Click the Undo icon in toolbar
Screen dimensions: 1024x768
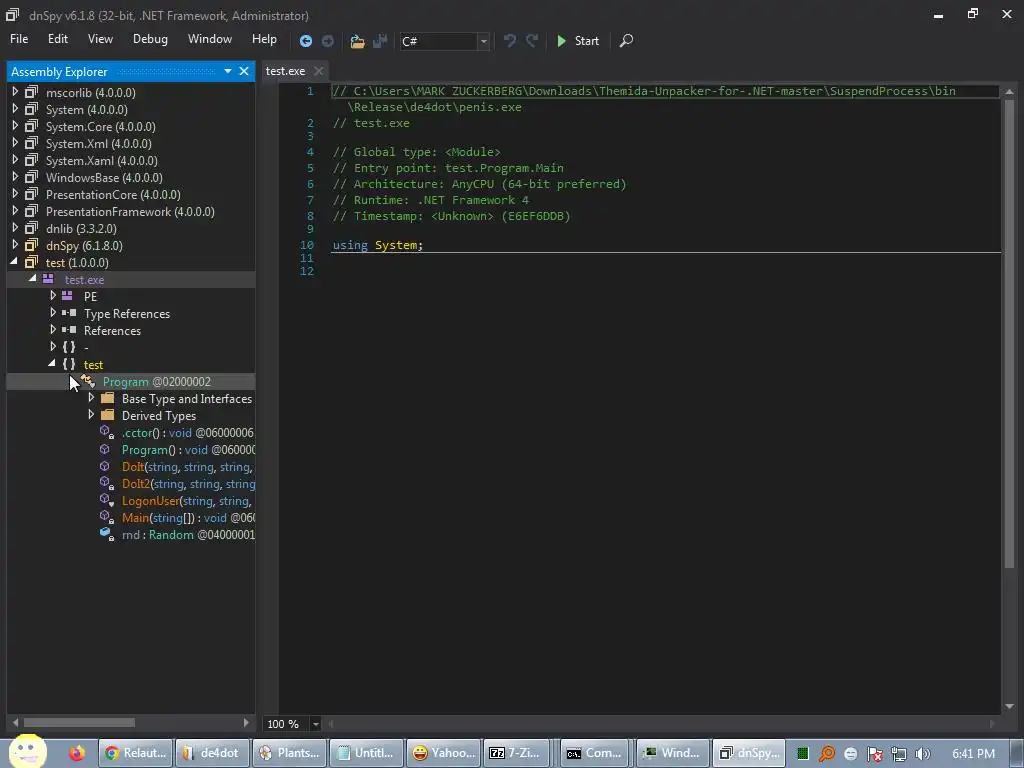click(510, 41)
